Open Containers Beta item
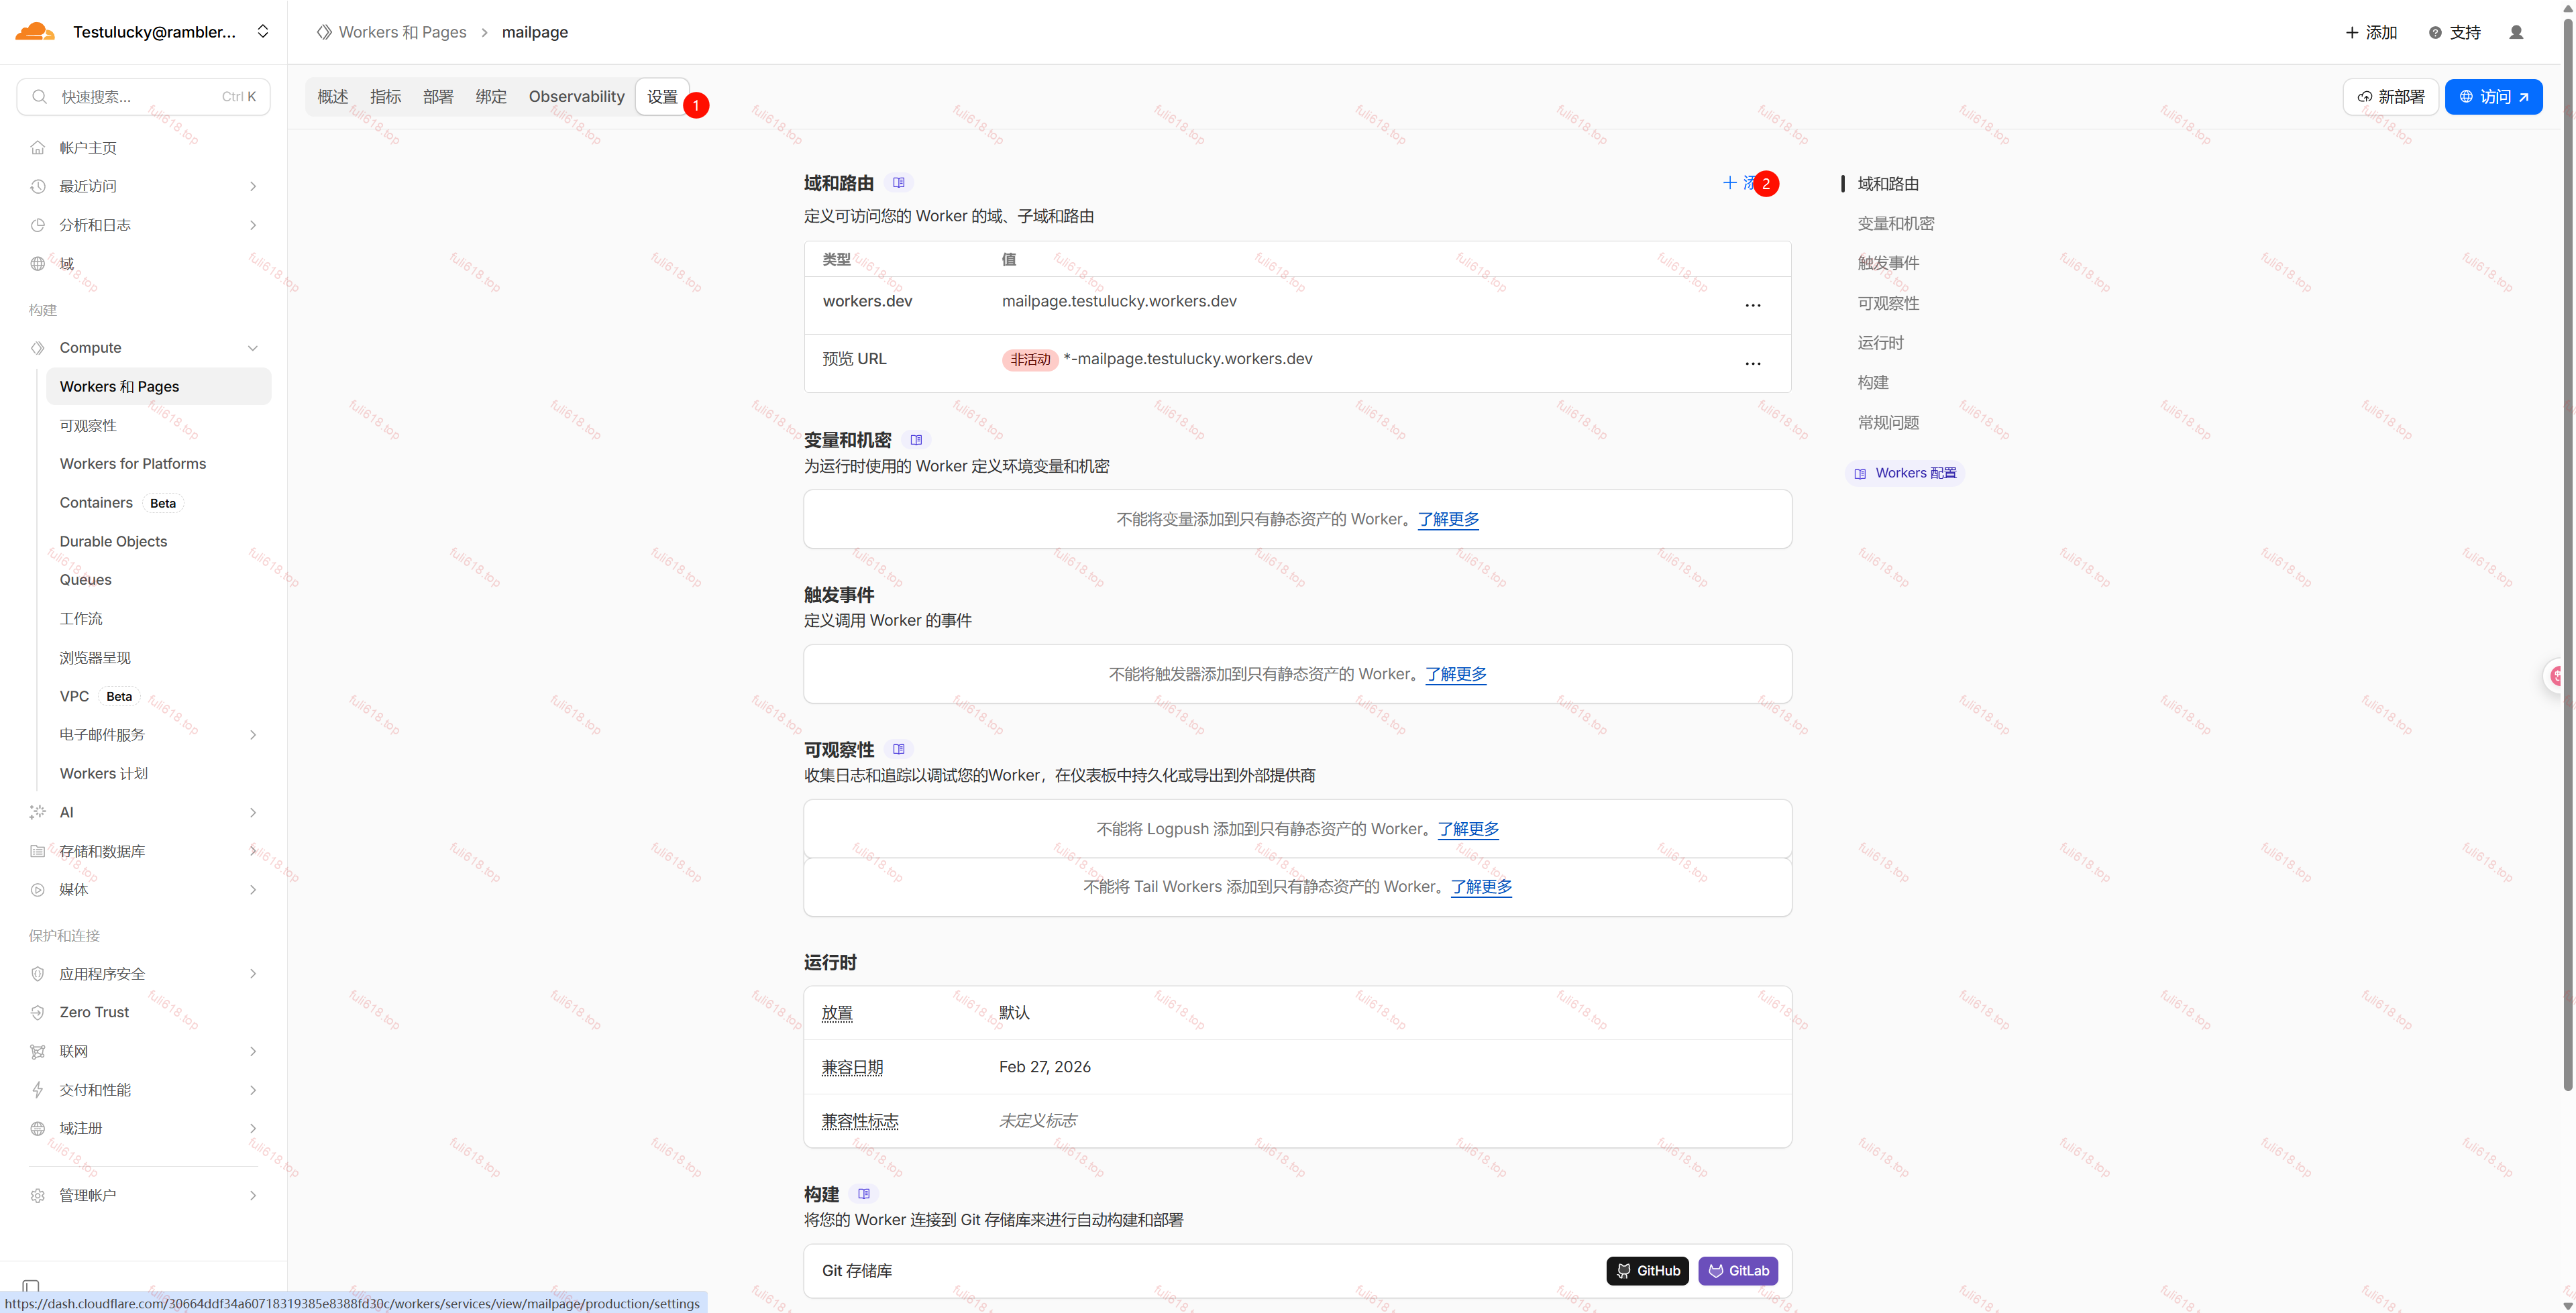Screen dimensions: 2576x1313 pyautogui.click(x=121, y=502)
